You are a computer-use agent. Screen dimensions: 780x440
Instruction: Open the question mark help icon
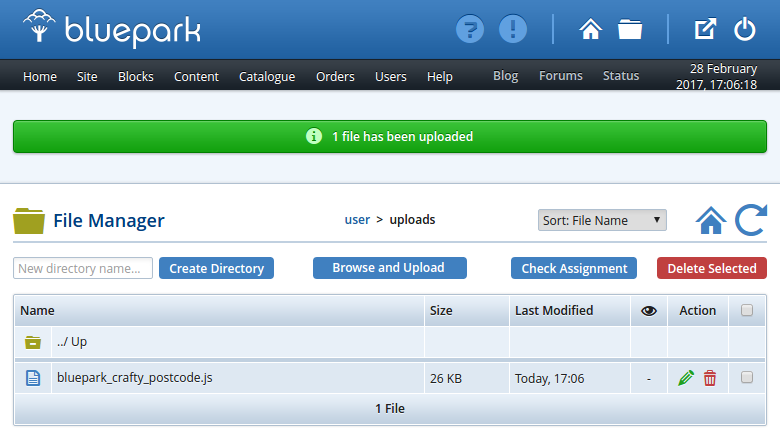[x=470, y=29]
